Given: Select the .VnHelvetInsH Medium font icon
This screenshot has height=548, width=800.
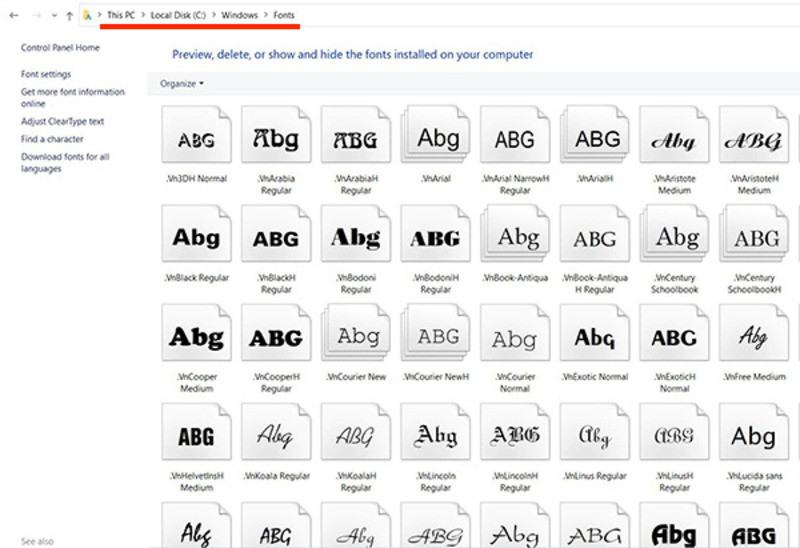Looking at the screenshot, I should point(196,431).
